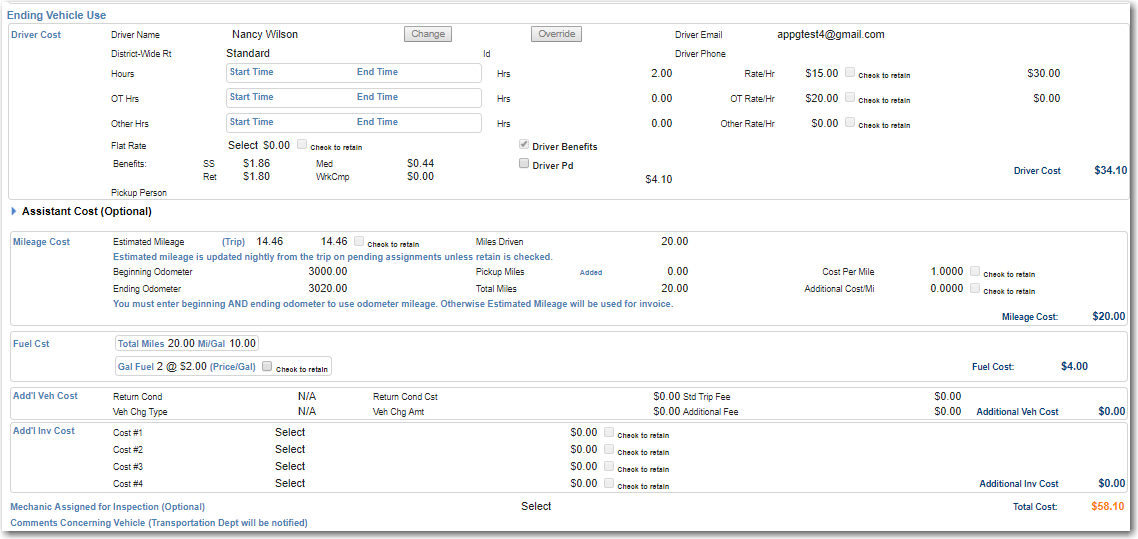Click the Ret benefit amount $1.80
The width and height of the screenshot is (1138, 539).
point(256,176)
